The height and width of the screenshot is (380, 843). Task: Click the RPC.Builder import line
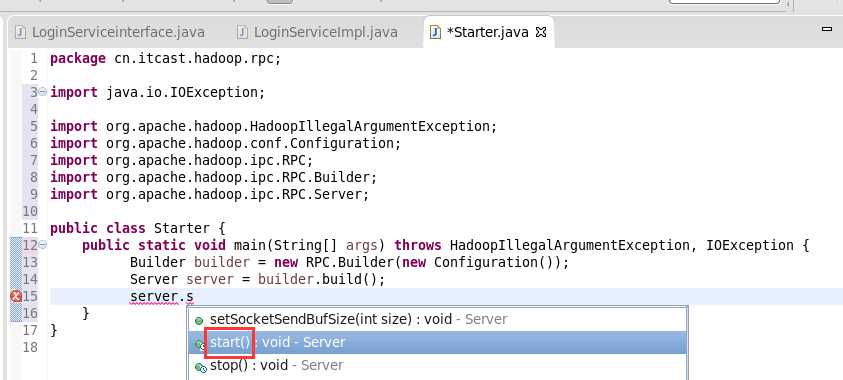click(x=213, y=177)
